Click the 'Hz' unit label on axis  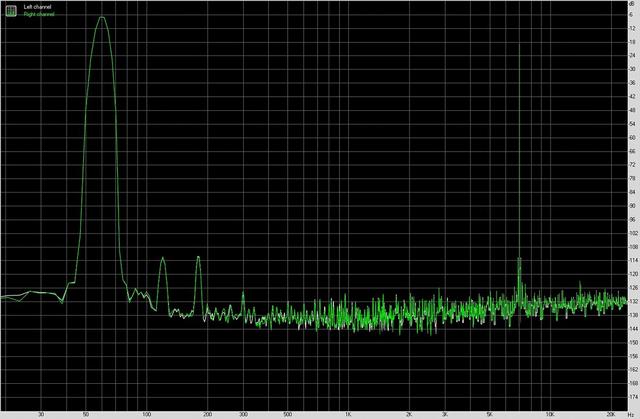(x=631, y=415)
